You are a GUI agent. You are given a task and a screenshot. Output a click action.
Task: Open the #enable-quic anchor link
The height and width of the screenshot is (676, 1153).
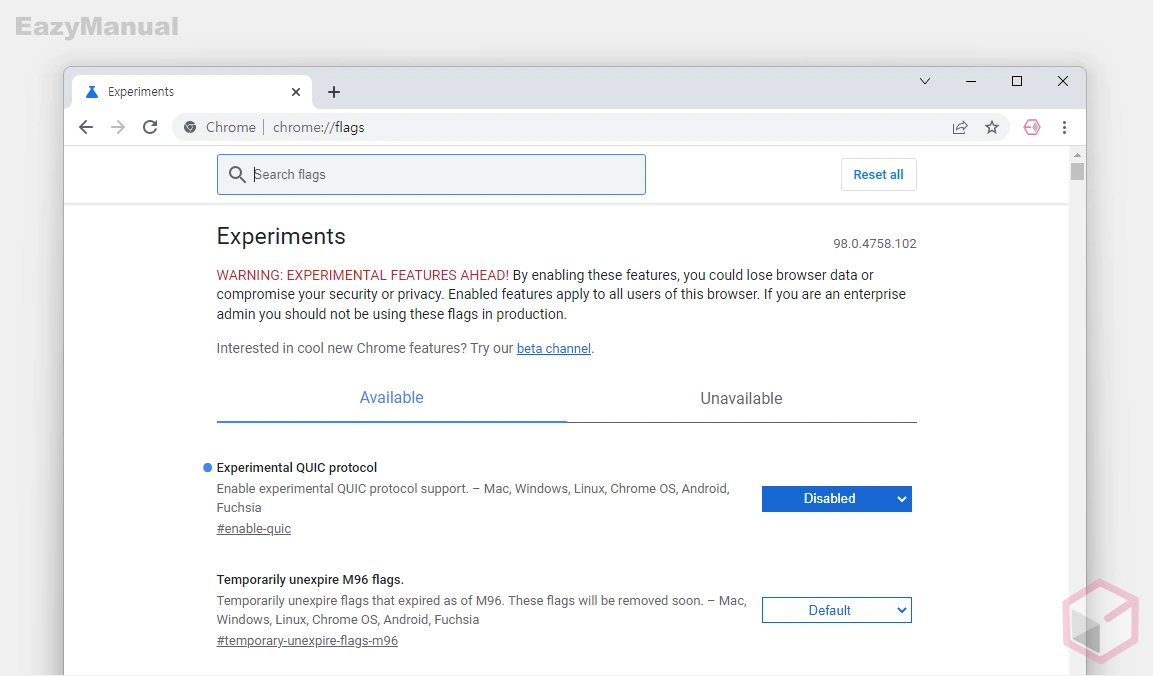tap(254, 529)
